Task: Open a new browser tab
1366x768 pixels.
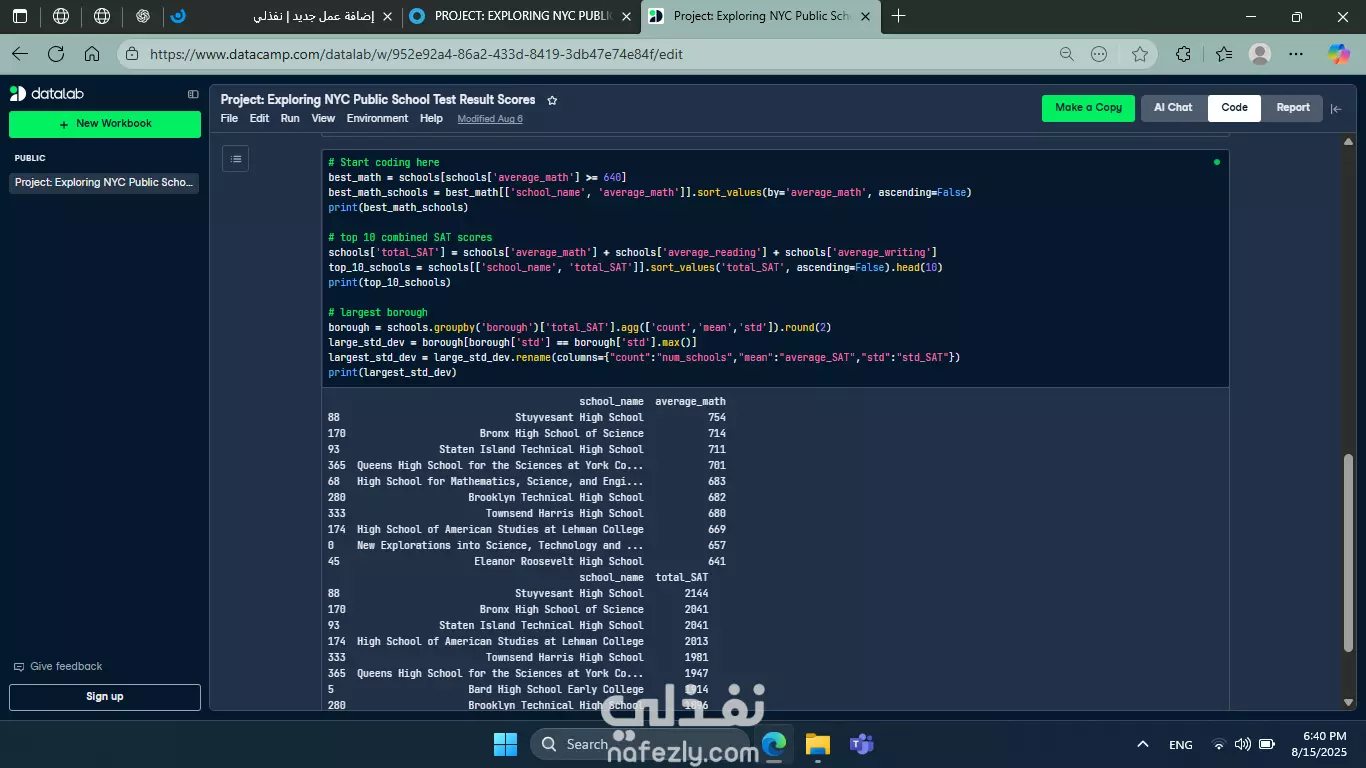Action: point(898,16)
